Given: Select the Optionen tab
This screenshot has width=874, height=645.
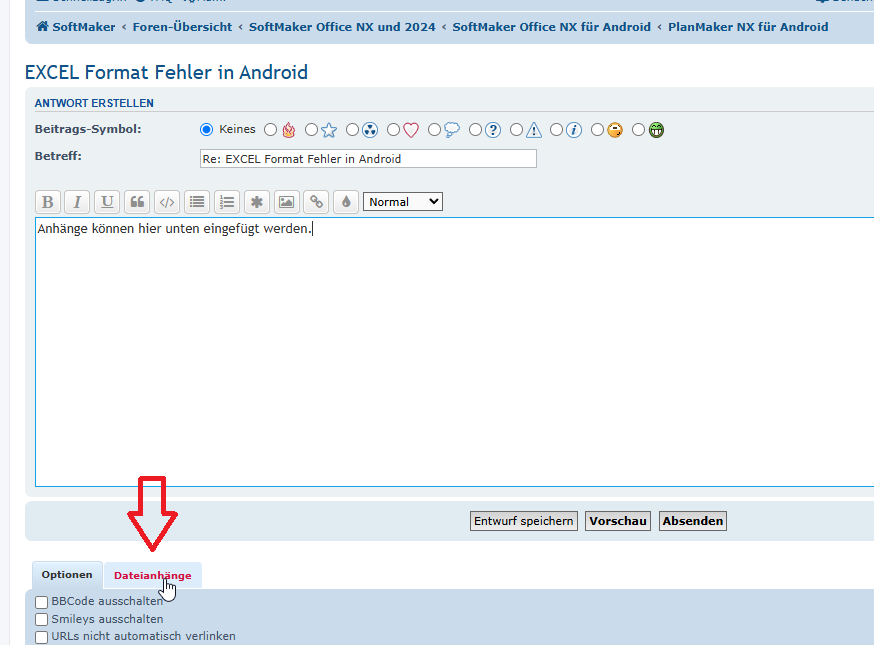Looking at the screenshot, I should click(x=67, y=575).
